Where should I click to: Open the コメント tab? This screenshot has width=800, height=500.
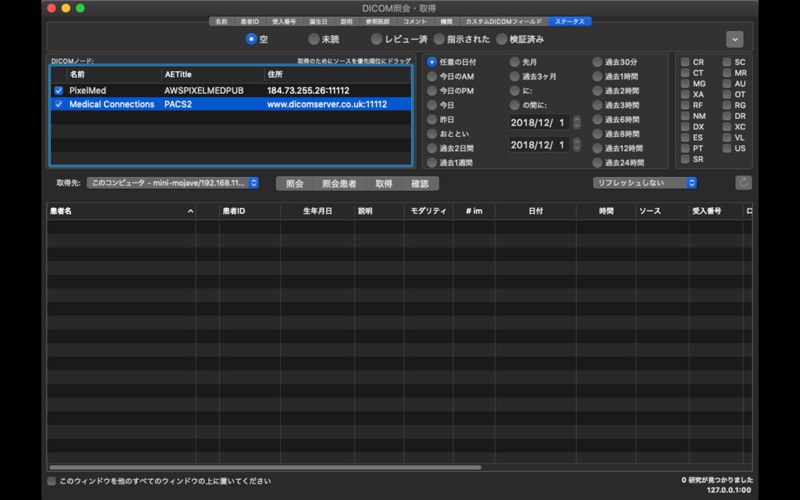tap(415, 21)
